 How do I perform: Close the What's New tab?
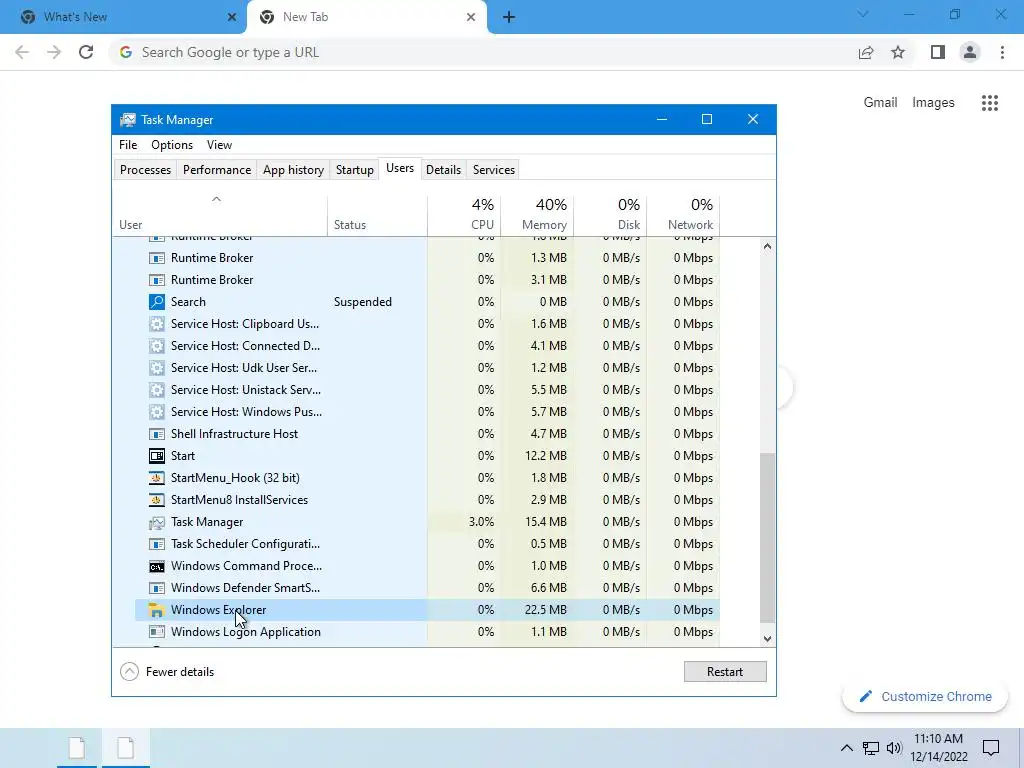tap(232, 18)
